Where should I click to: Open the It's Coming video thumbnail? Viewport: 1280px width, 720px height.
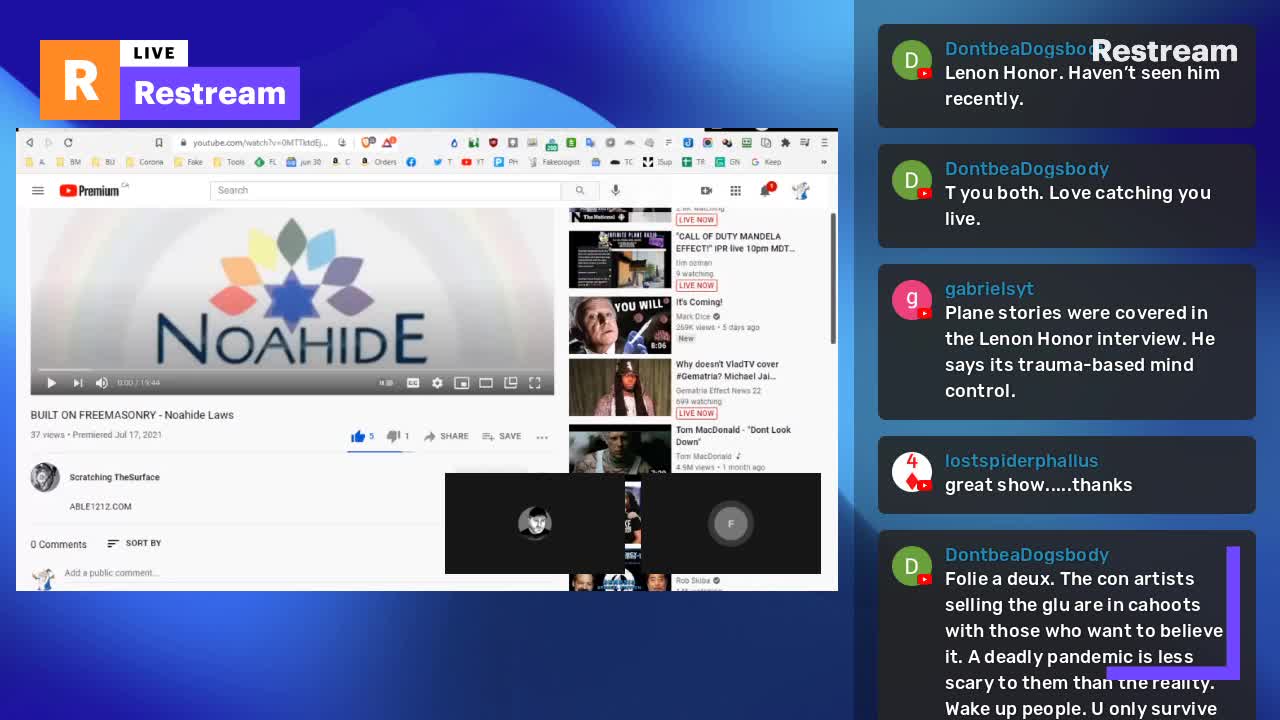620,325
